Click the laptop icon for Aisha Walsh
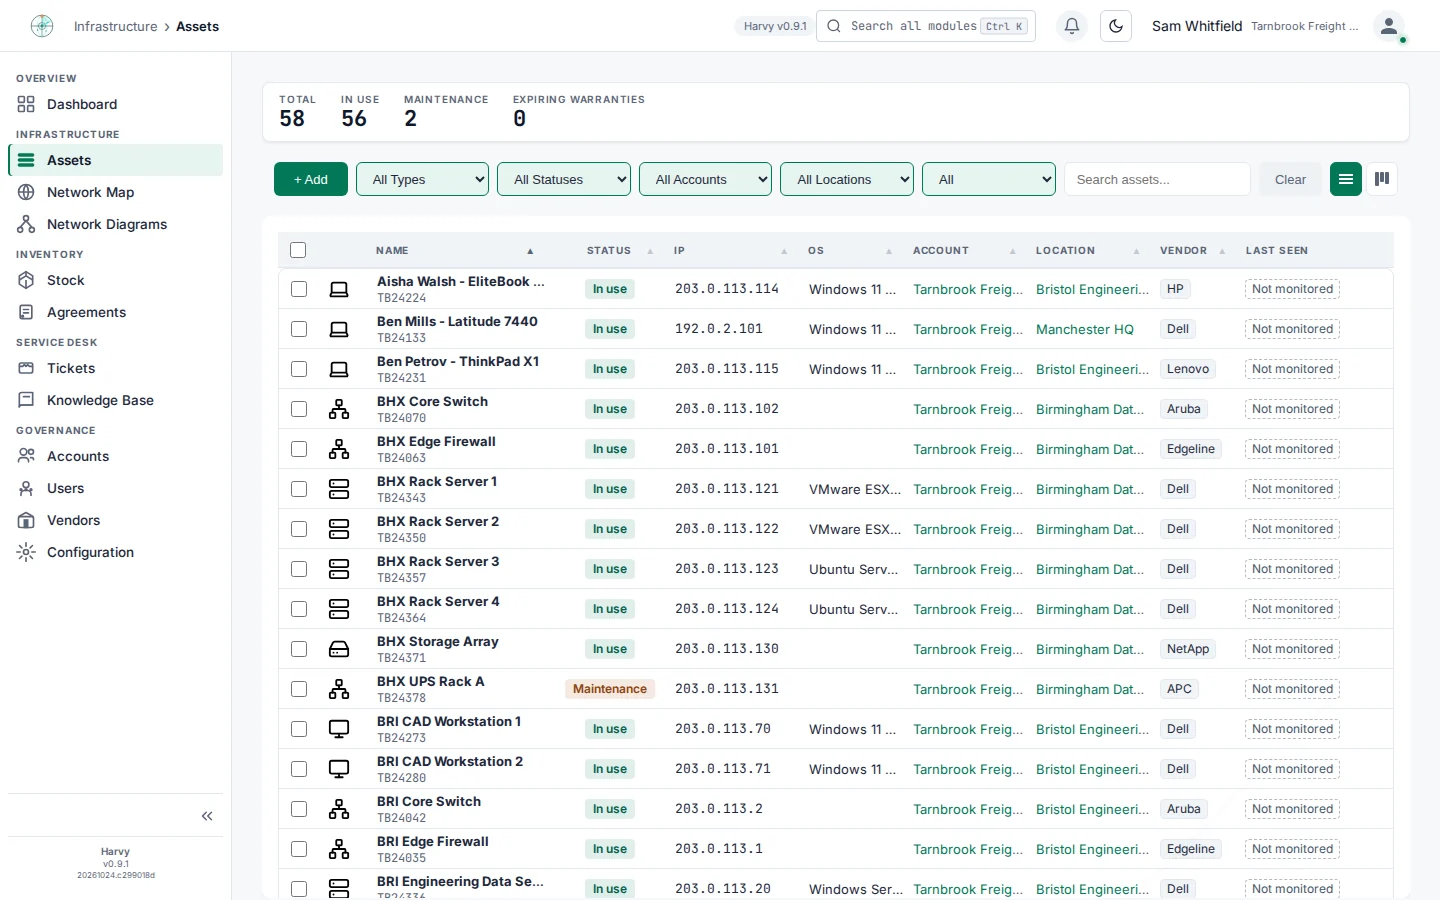This screenshot has height=900, width=1440. pyautogui.click(x=339, y=289)
